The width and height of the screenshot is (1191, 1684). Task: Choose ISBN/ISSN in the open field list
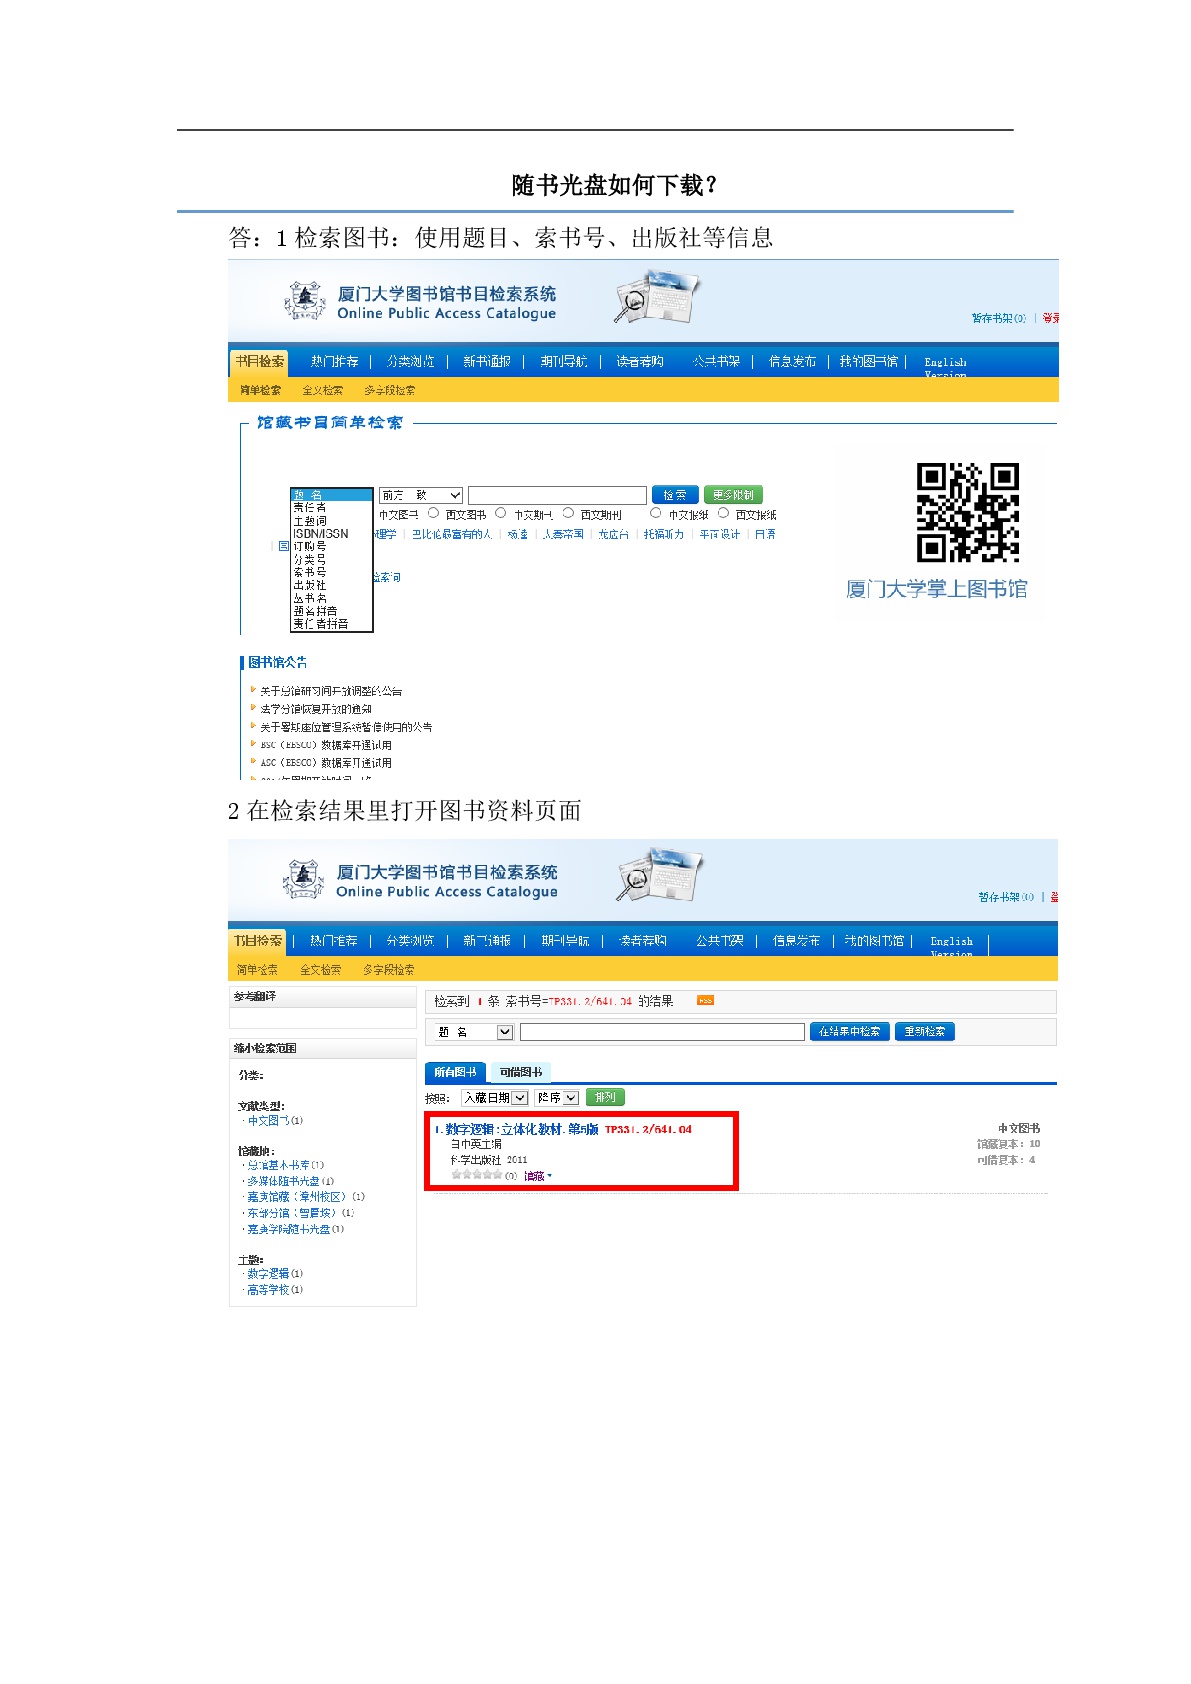[321, 534]
